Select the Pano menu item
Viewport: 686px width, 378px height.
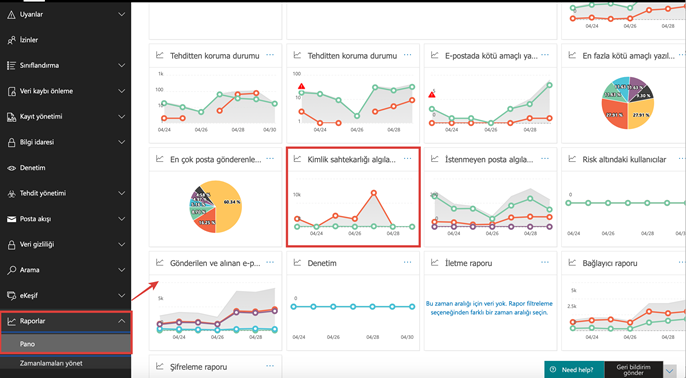click(66, 344)
